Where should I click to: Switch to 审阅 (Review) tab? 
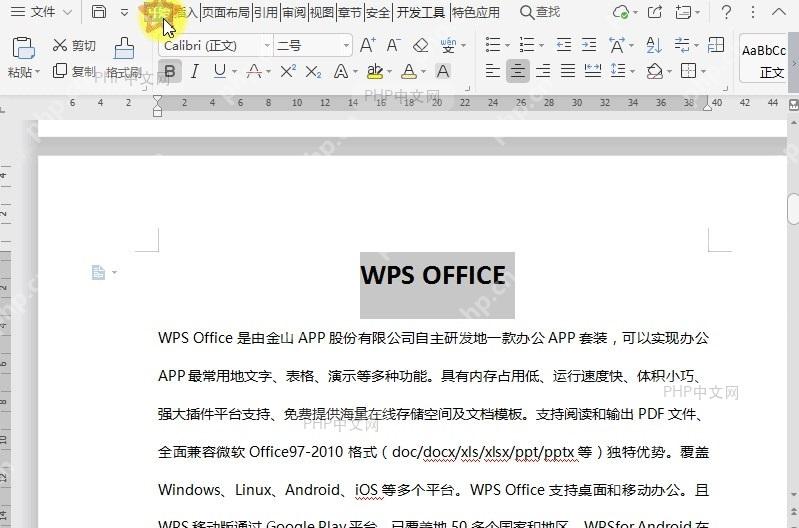[x=294, y=12]
